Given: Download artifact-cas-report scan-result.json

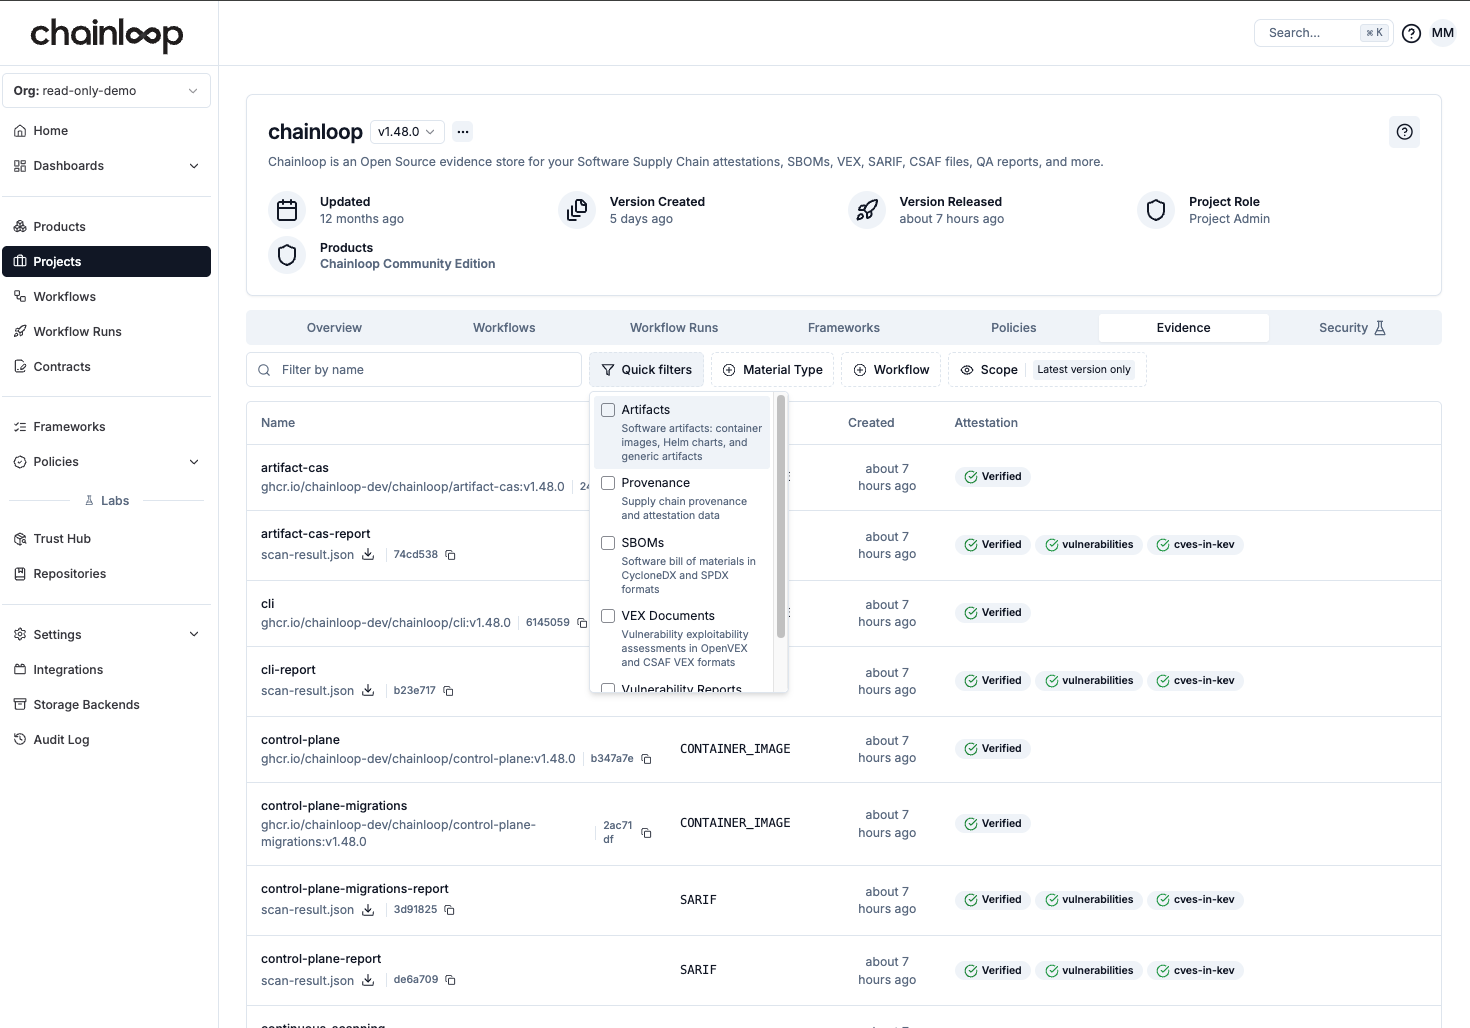Looking at the screenshot, I should [368, 554].
